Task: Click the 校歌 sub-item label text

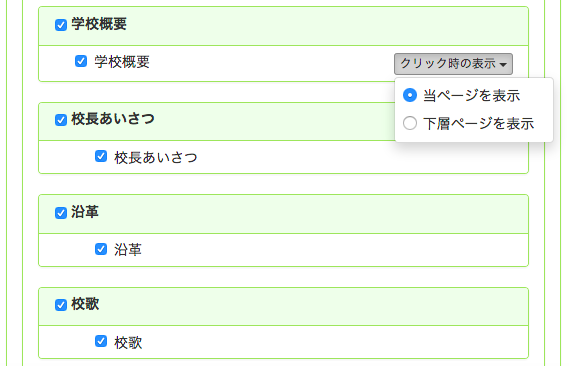Action: point(128,342)
